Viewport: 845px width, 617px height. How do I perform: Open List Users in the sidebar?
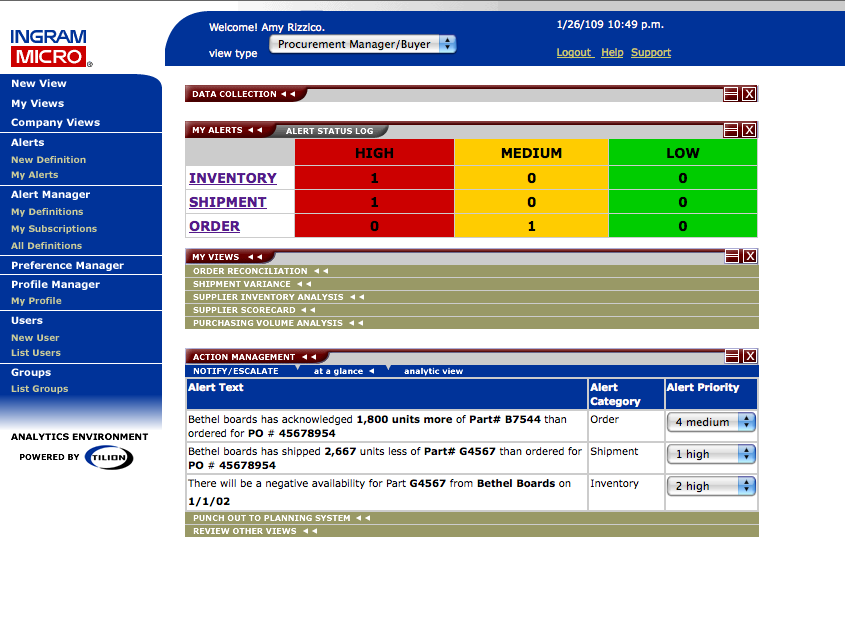36,353
